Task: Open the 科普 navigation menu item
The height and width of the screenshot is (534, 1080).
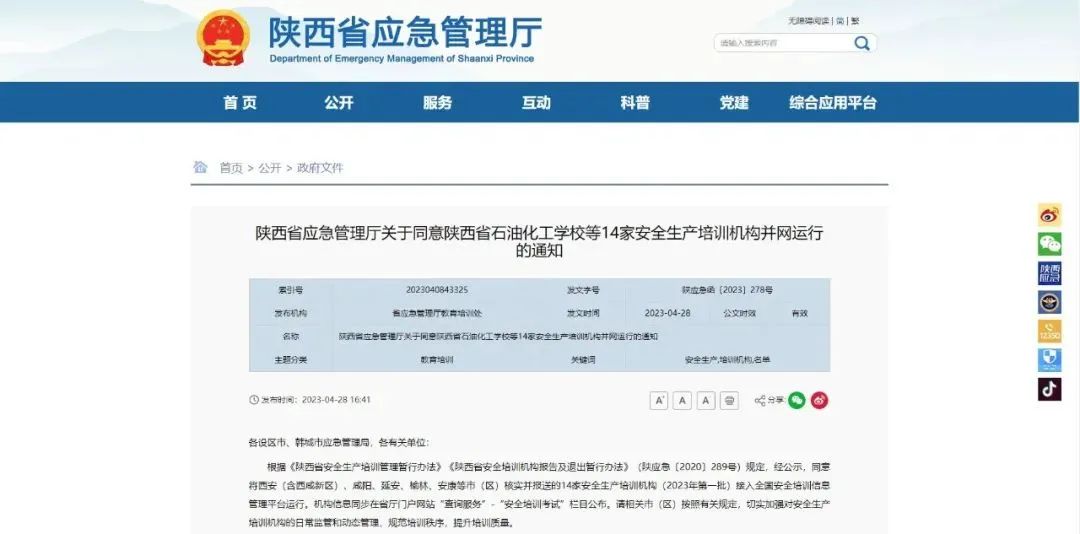Action: 635,103
